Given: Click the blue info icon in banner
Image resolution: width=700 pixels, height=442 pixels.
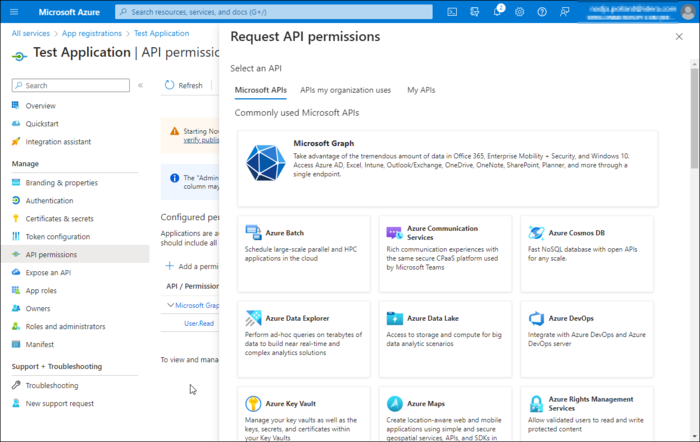Looking at the screenshot, I should coord(174,178).
